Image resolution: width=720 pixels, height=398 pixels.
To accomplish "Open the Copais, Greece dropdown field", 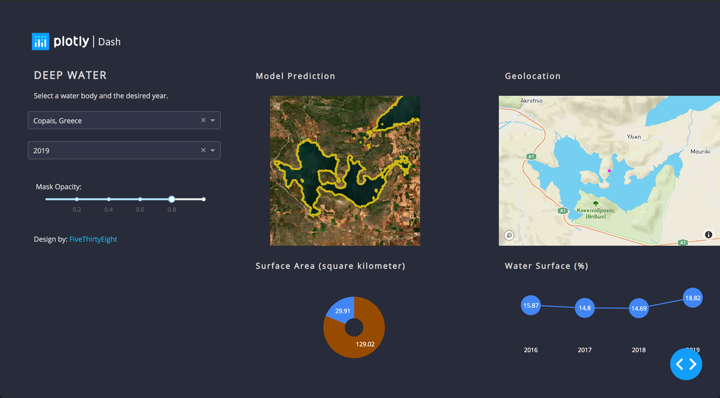I will click(x=124, y=120).
